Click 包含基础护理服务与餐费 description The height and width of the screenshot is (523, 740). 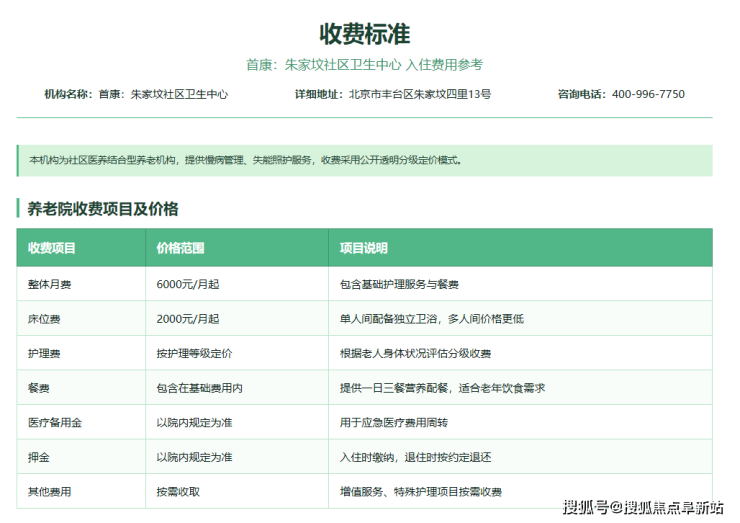tap(399, 284)
